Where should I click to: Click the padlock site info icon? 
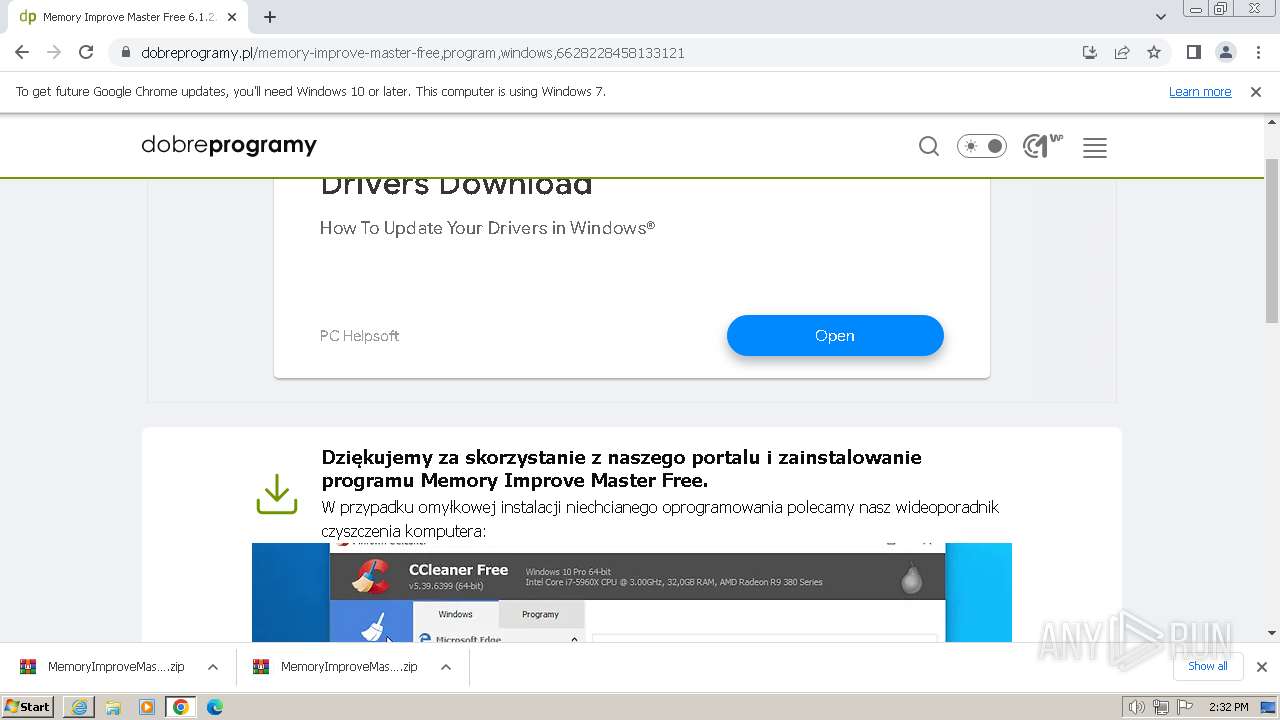(x=125, y=53)
